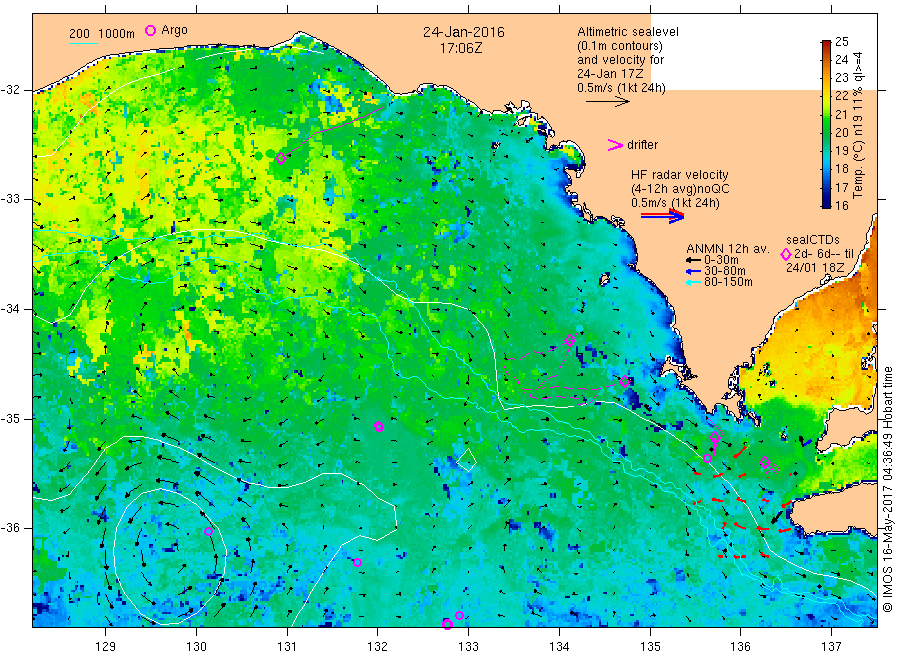Click the magenta Argo circle in the legend

pos(150,30)
